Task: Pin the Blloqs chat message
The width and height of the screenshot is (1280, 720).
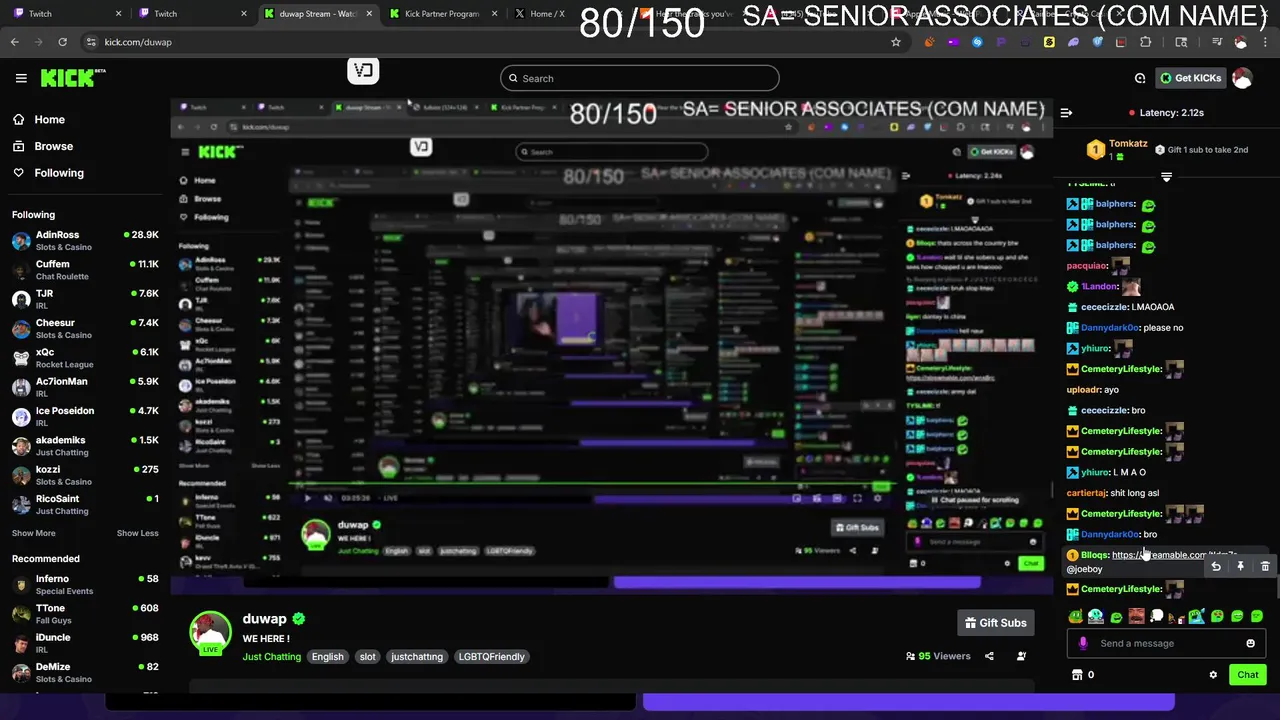Action: coord(1240,566)
